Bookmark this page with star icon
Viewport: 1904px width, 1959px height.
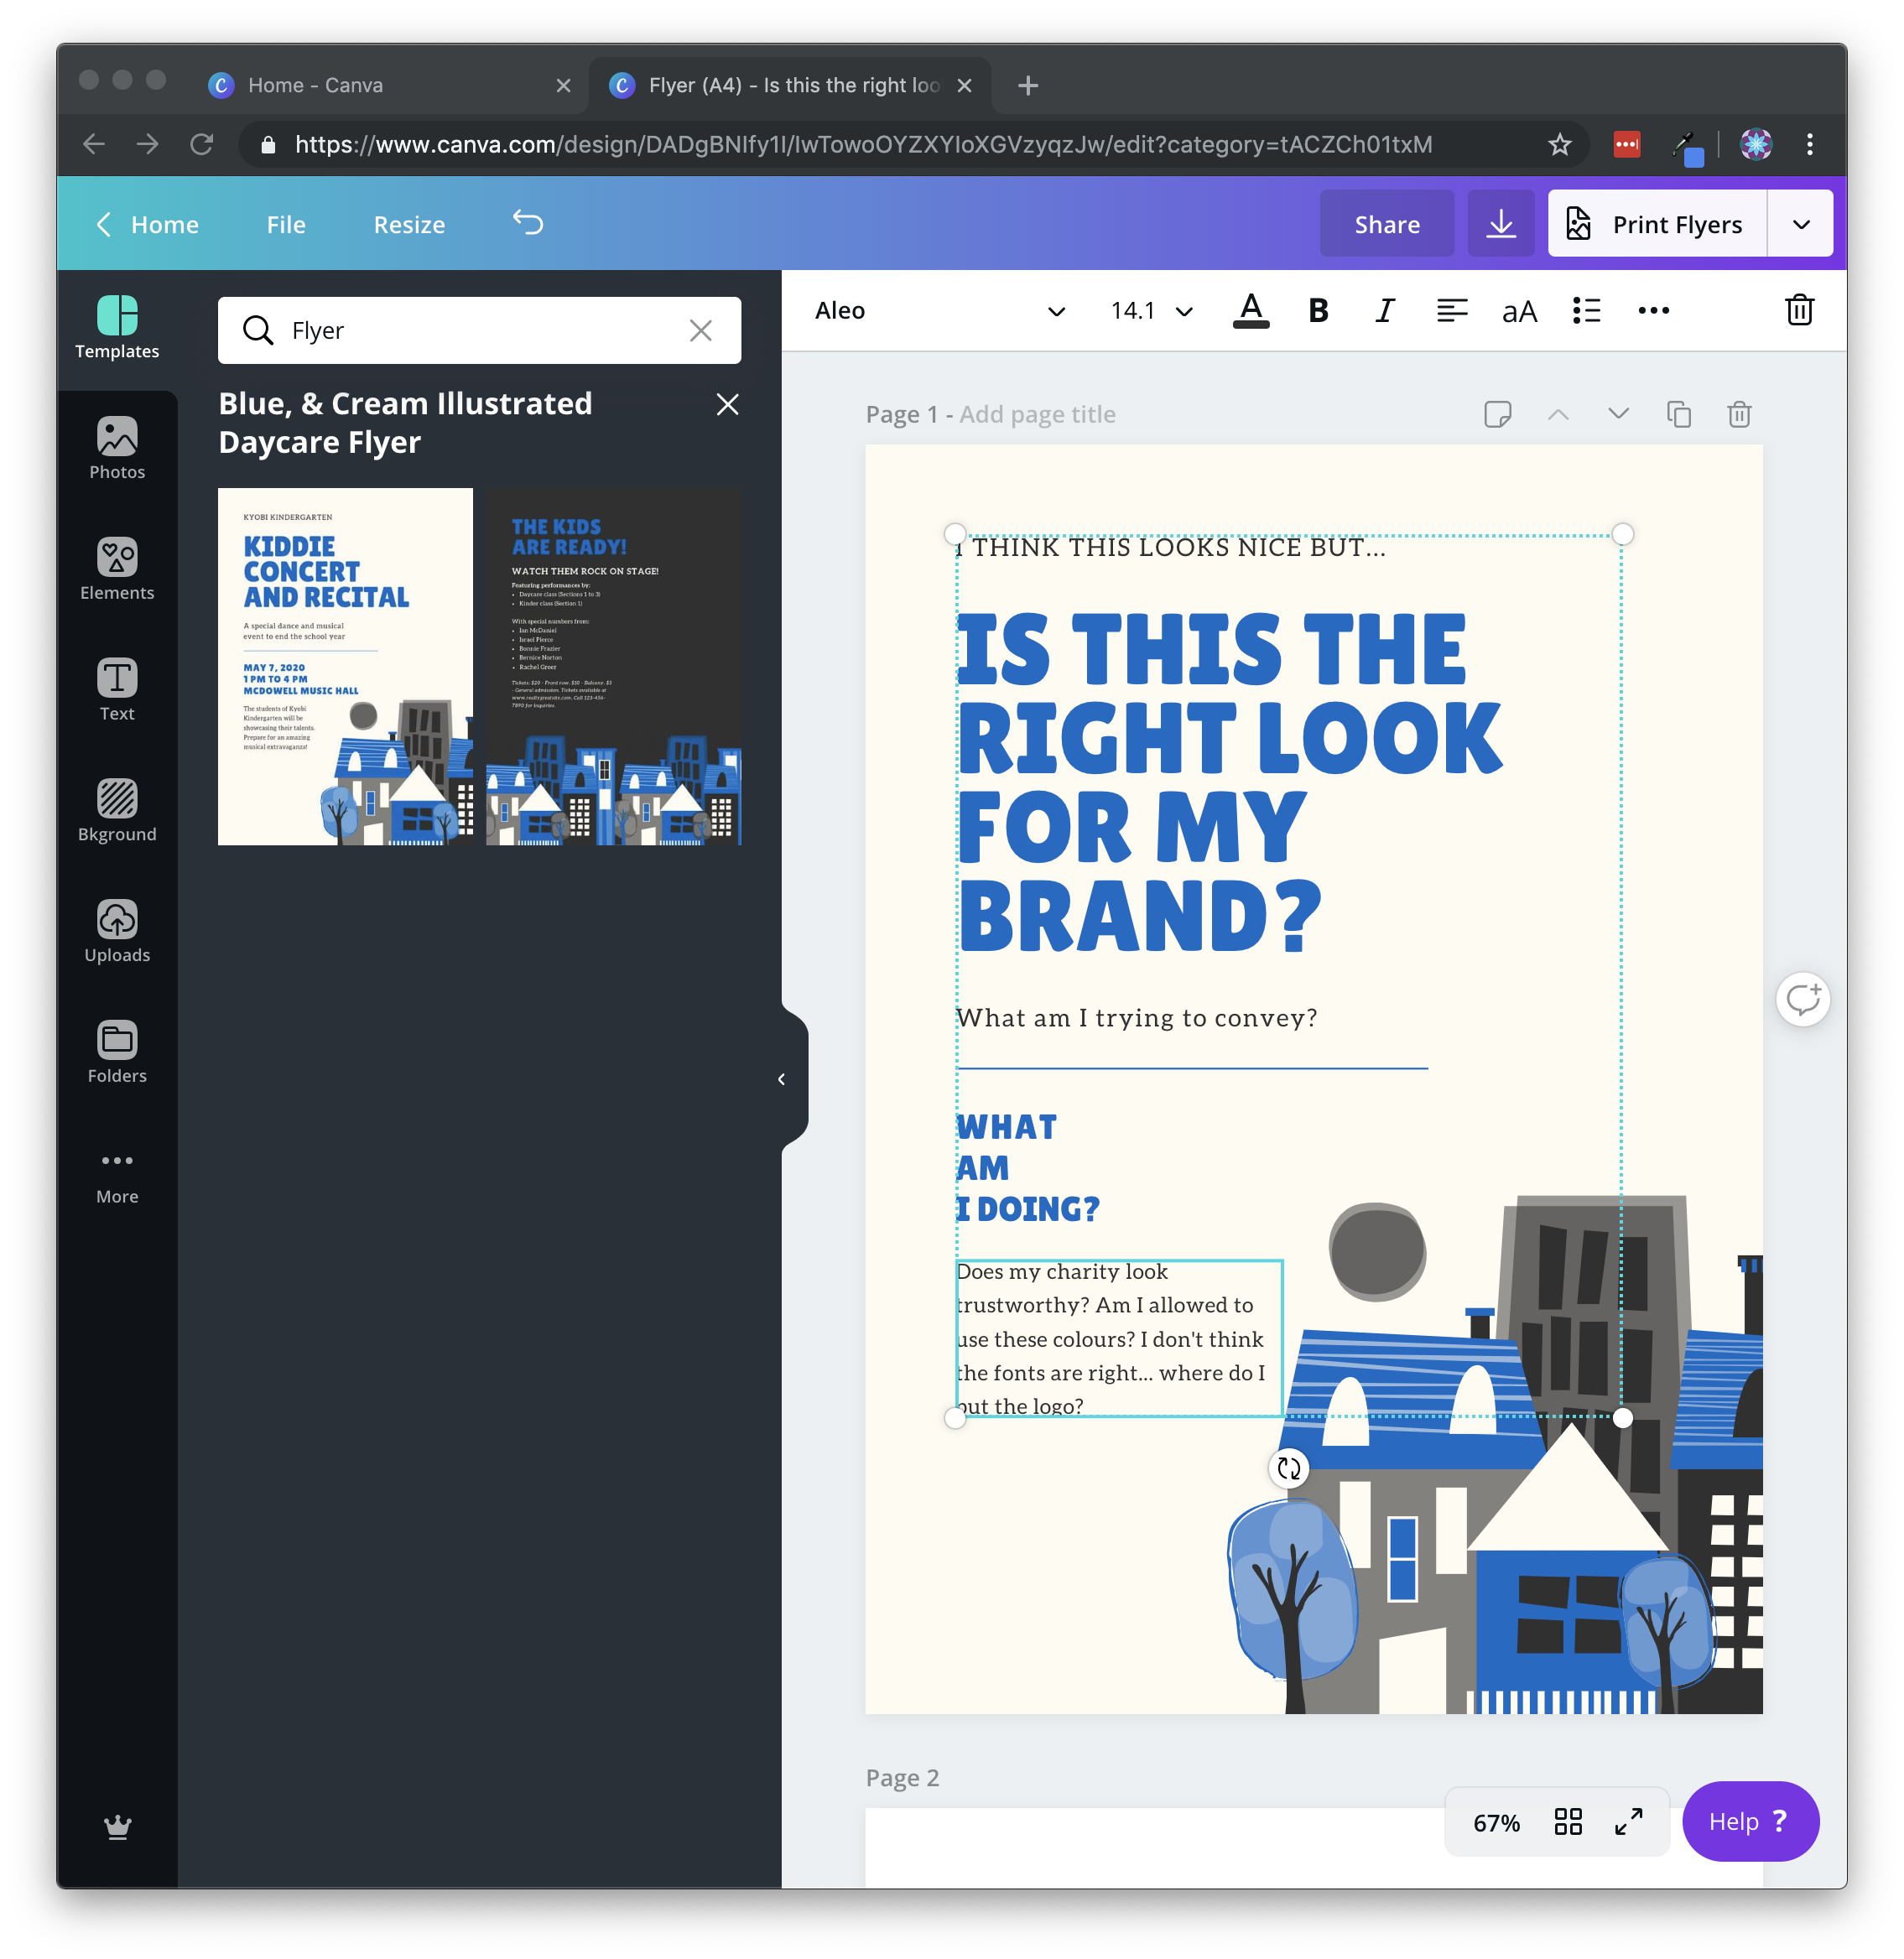[x=1559, y=144]
